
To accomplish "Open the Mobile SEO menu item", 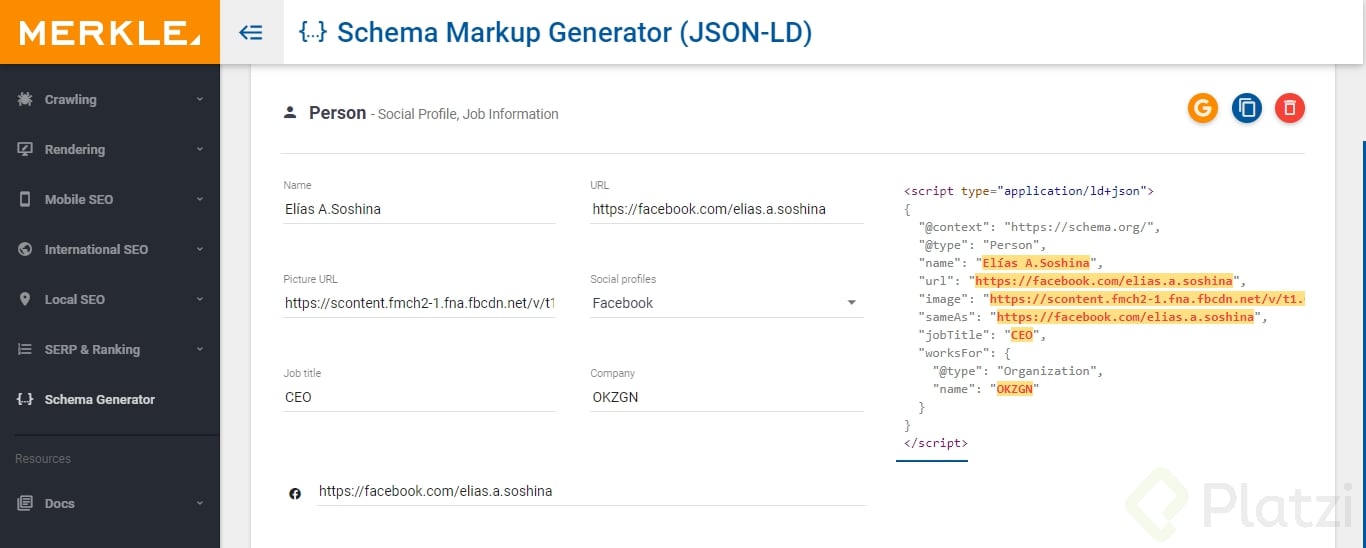I will [110, 199].
